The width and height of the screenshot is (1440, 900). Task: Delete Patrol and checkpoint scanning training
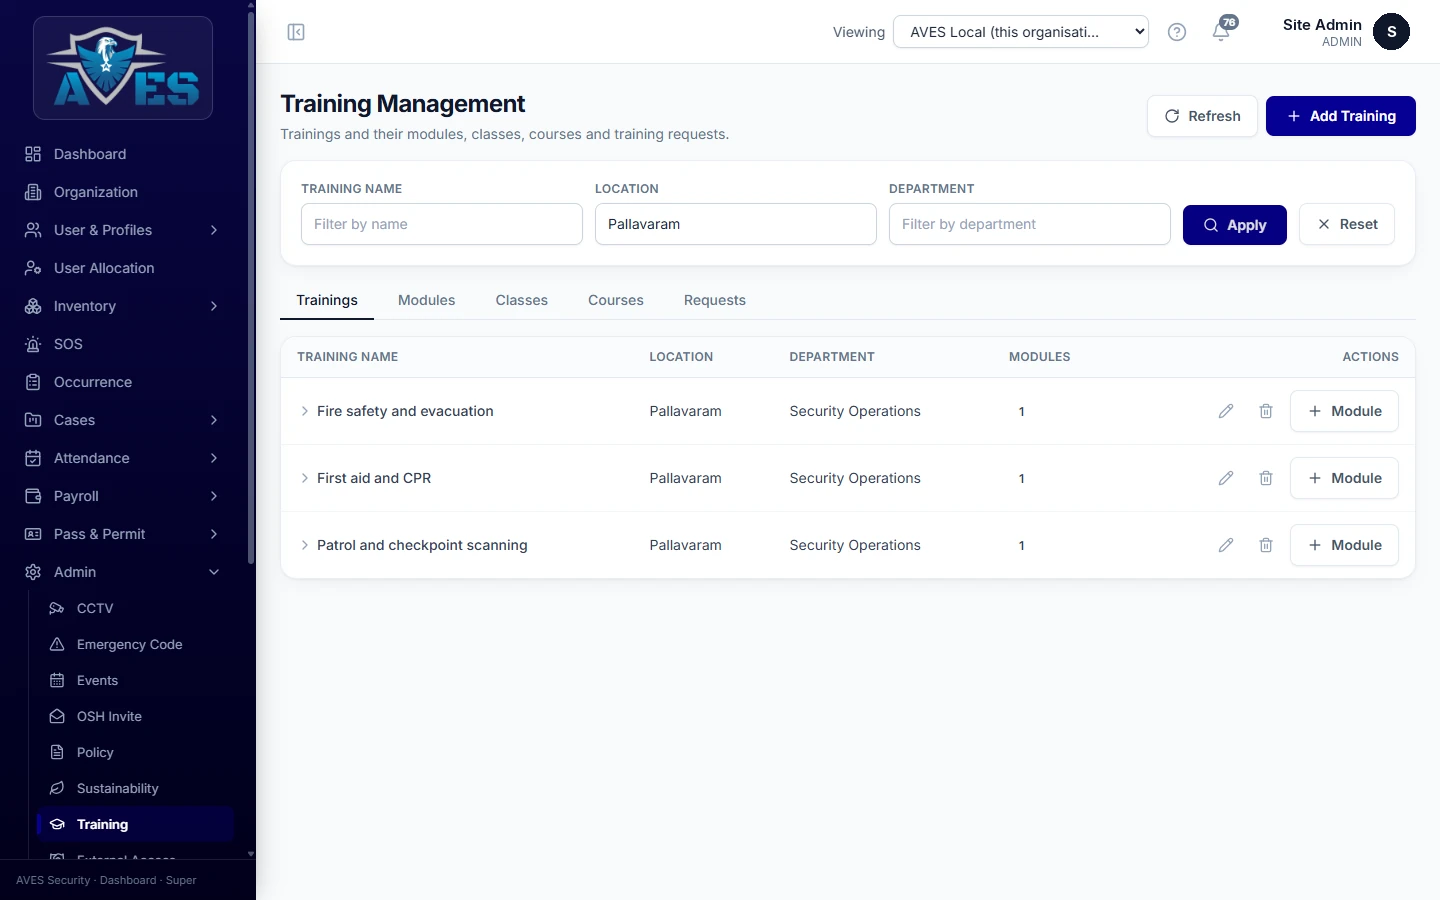(1266, 545)
